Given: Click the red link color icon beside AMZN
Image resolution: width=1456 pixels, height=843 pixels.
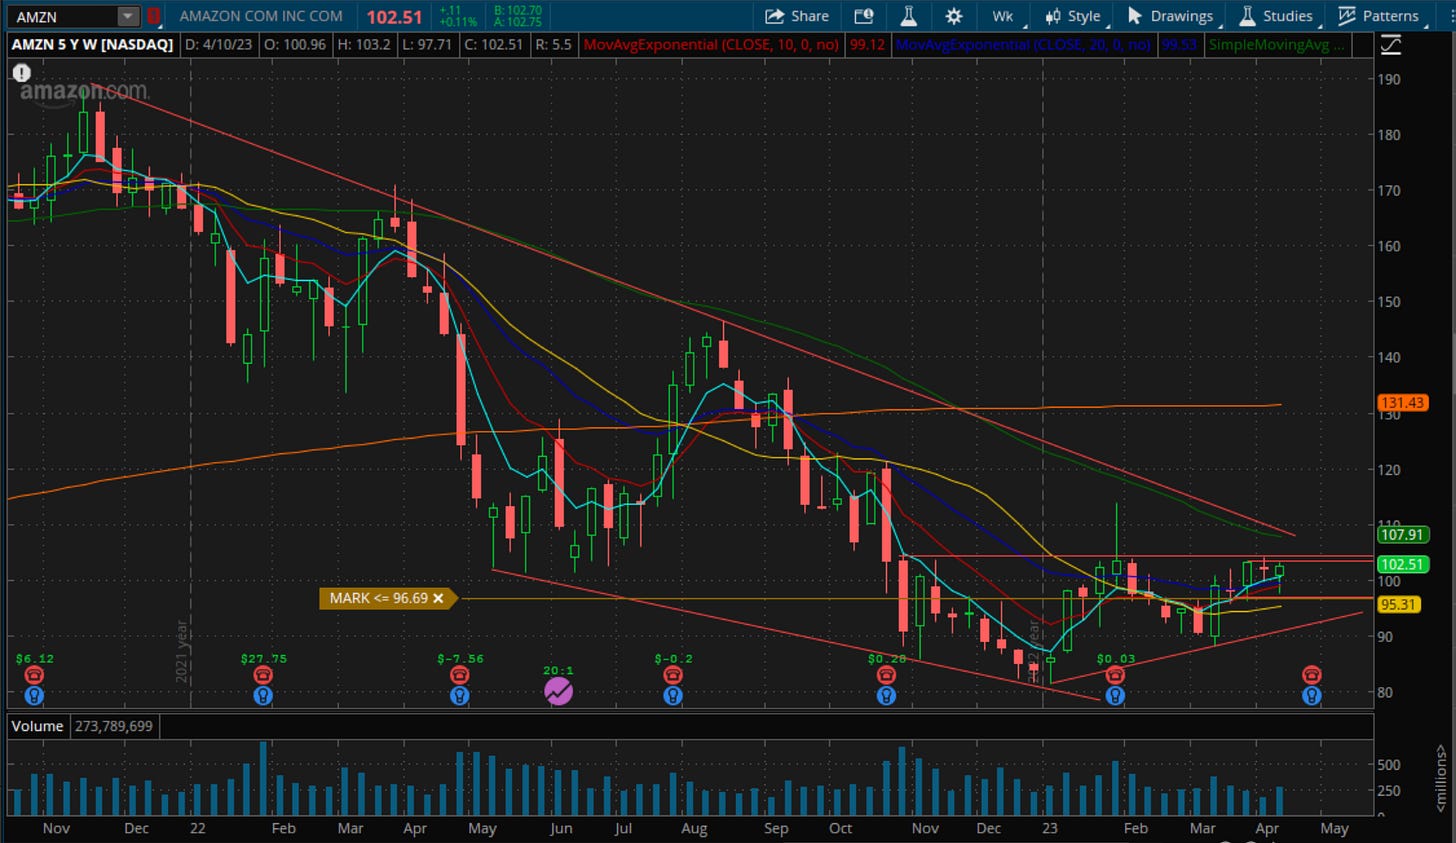Looking at the screenshot, I should 153,16.
